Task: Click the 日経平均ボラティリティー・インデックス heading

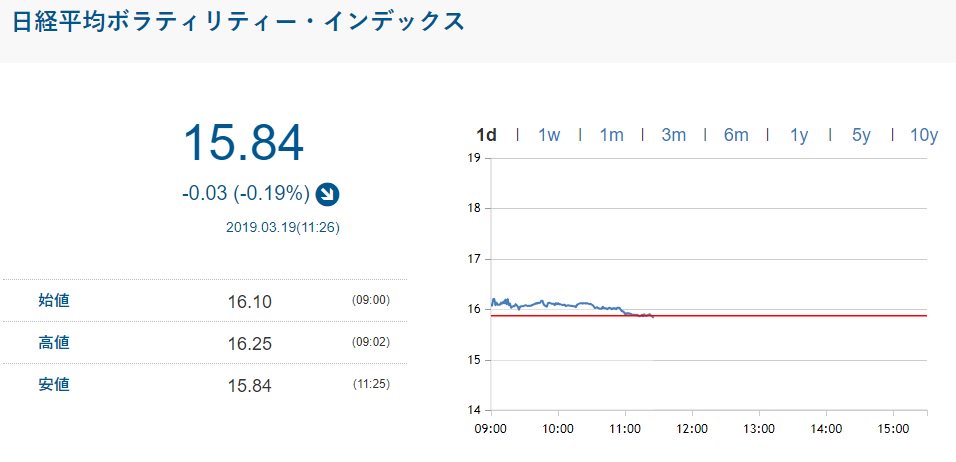Action: tap(238, 21)
